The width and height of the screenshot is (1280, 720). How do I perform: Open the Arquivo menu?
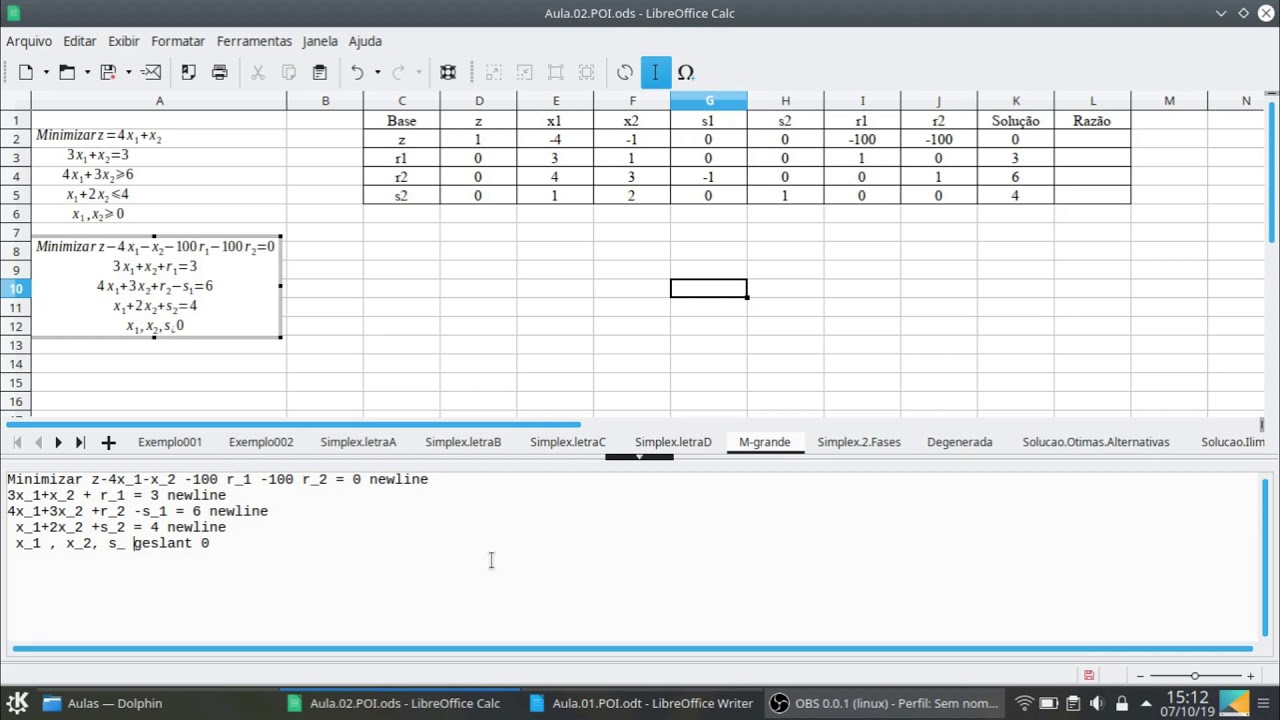pos(29,41)
